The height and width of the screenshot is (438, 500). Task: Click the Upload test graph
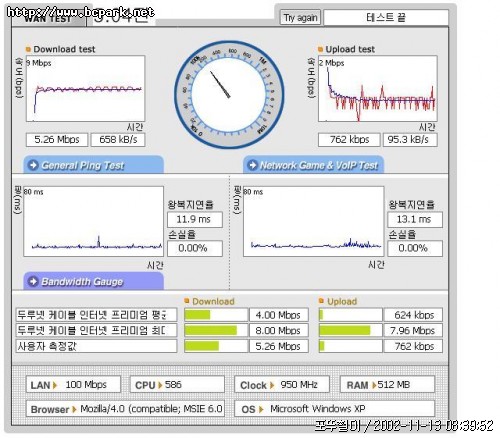378,89
